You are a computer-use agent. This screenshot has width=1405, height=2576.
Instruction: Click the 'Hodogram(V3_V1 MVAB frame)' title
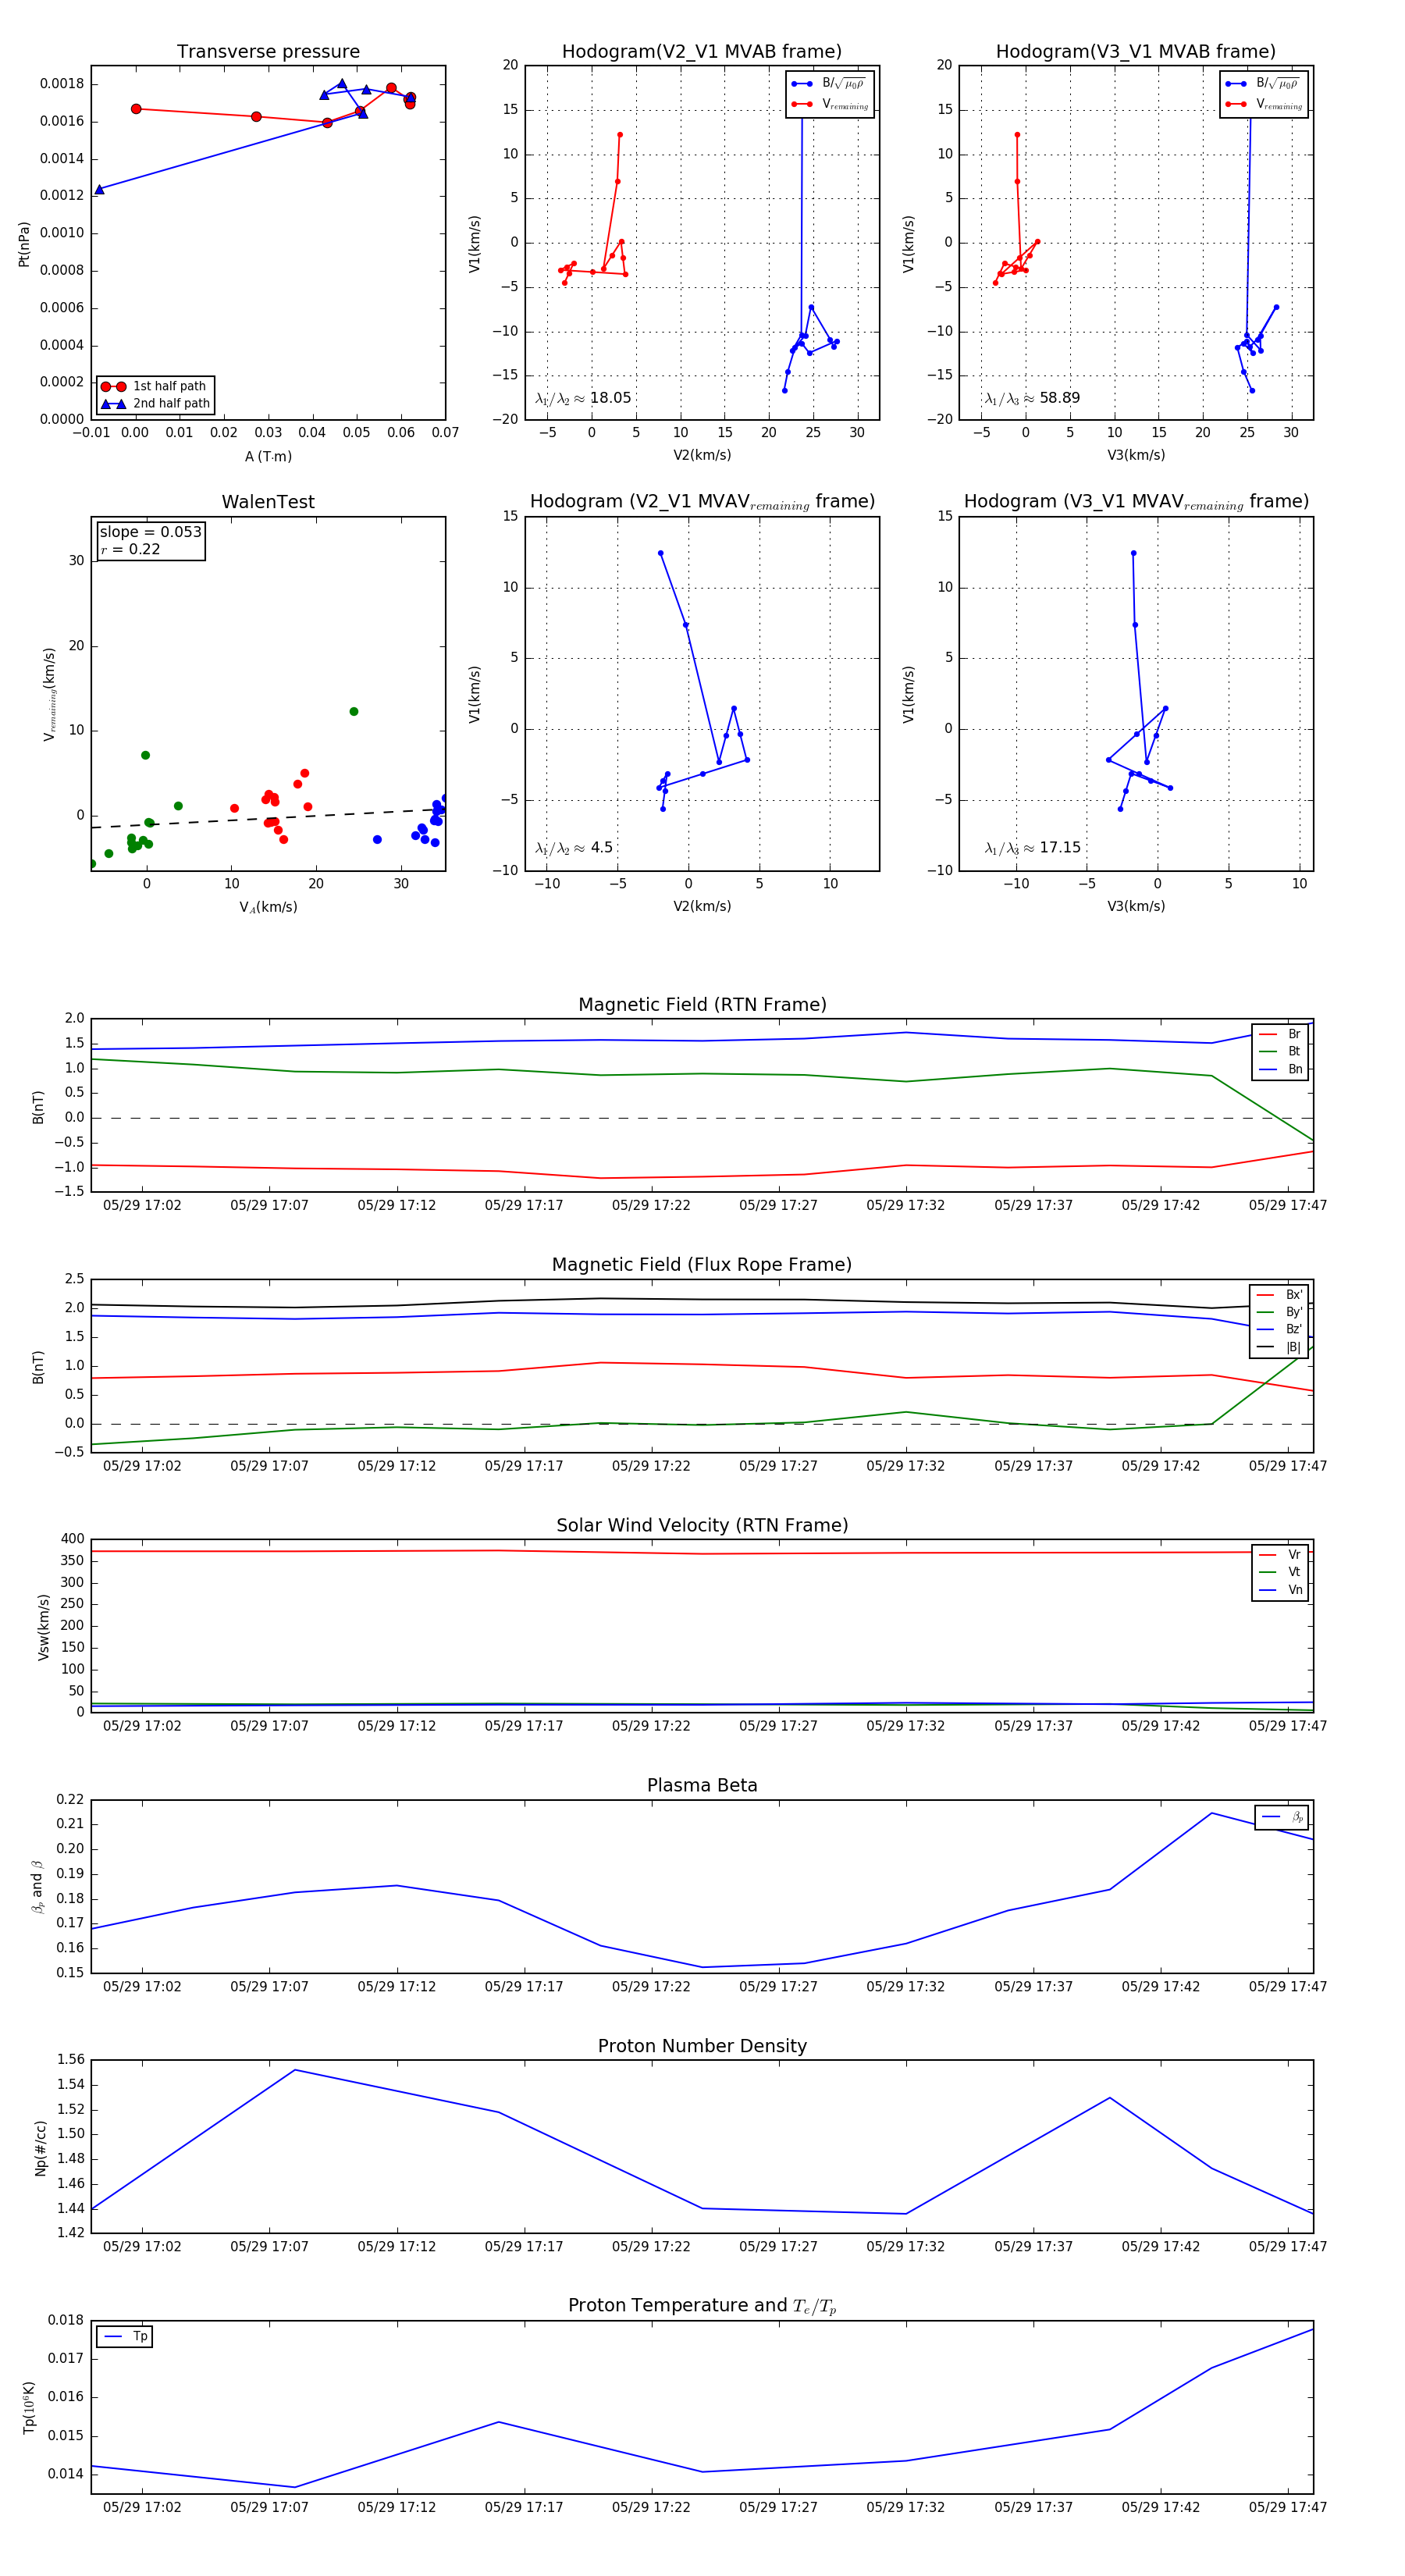[x=1136, y=51]
